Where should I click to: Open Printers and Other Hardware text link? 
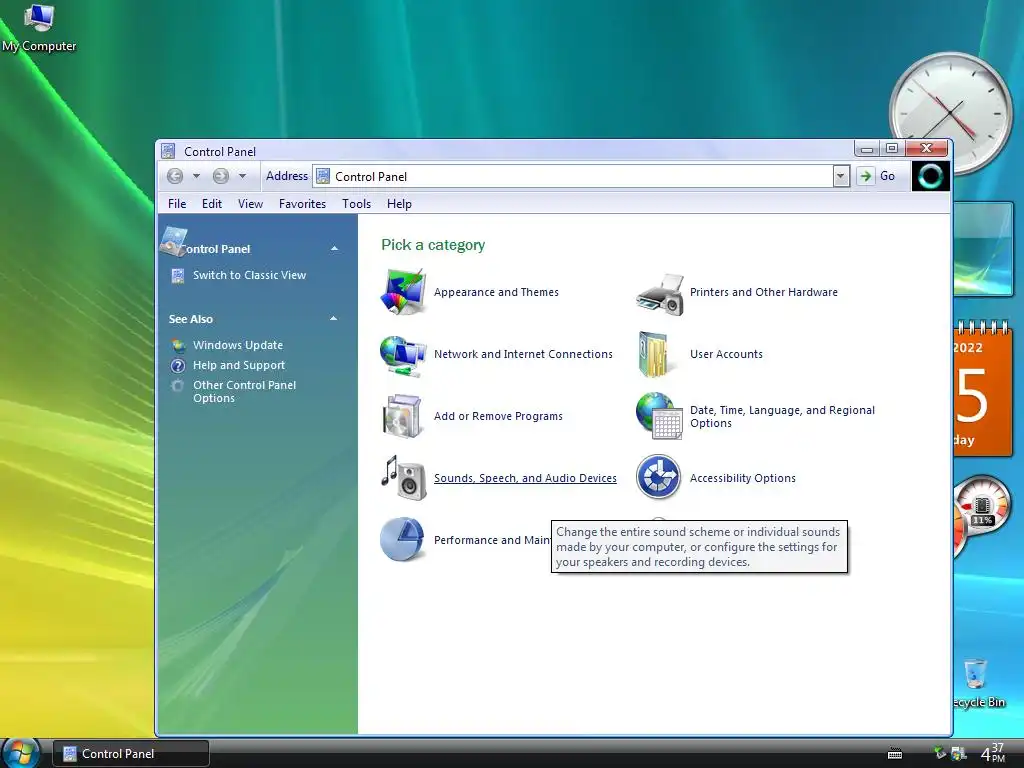(763, 292)
